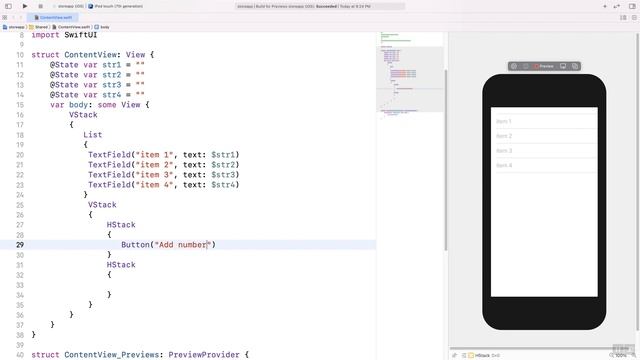Toggle the inspector panel on the right

[632, 6]
